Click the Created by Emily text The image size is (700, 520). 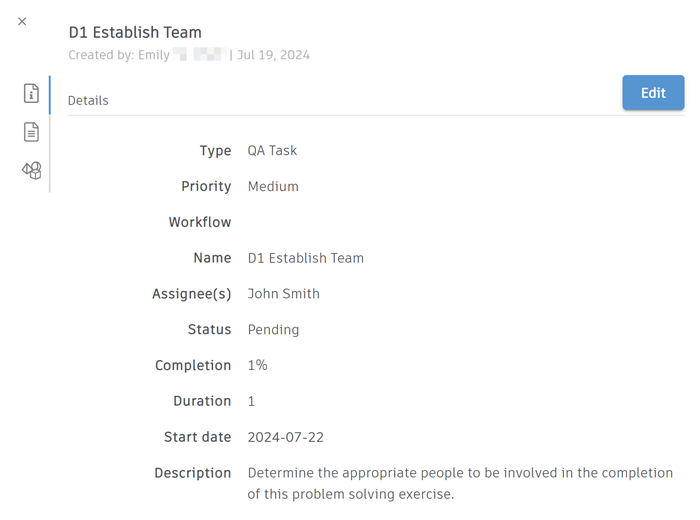click(x=119, y=55)
